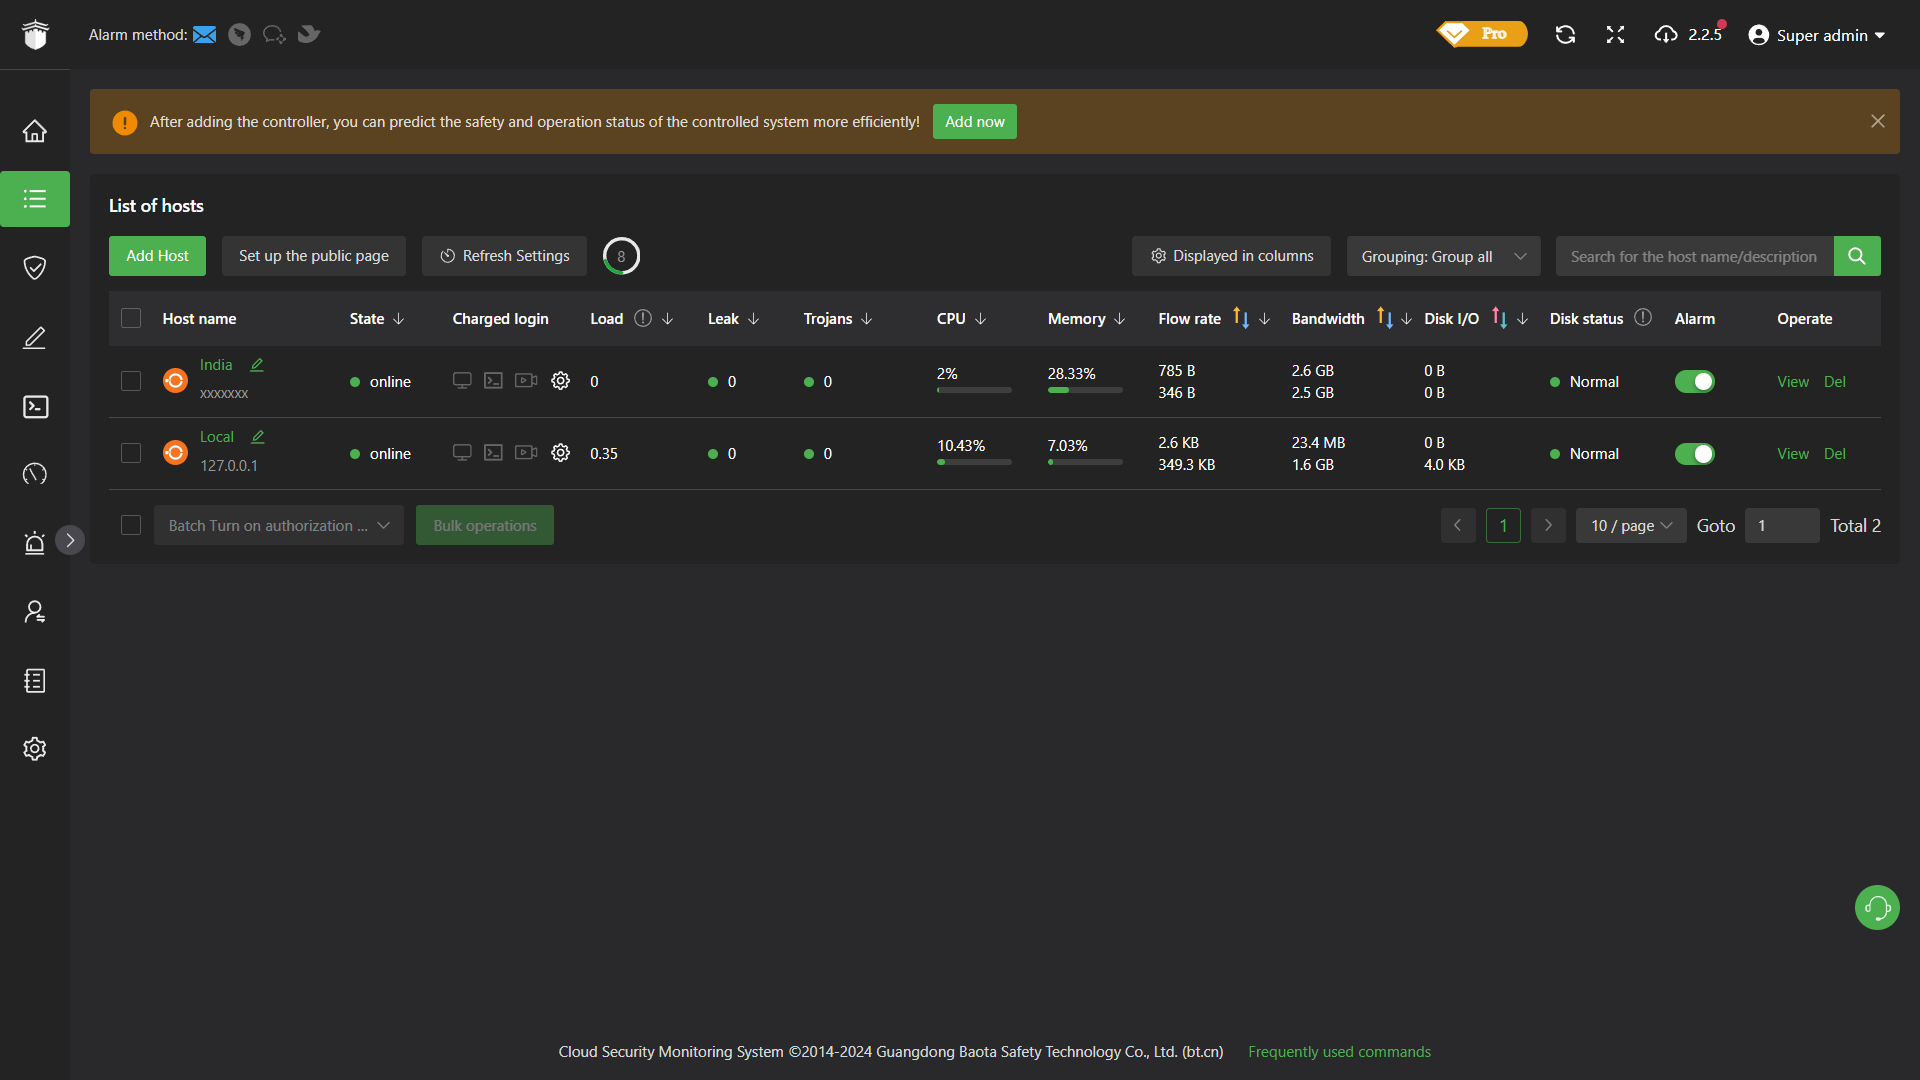Open Batch Turn on authorization dropdown
This screenshot has height=1080, width=1920.
tap(278, 525)
